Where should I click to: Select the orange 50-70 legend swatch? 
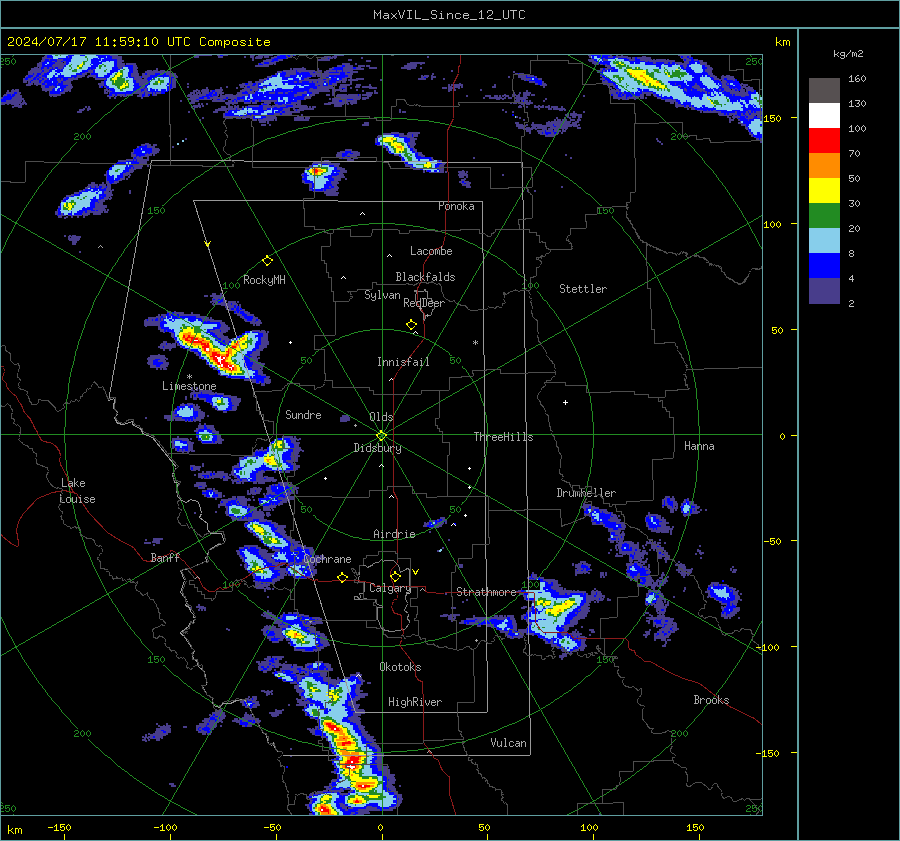[824, 165]
